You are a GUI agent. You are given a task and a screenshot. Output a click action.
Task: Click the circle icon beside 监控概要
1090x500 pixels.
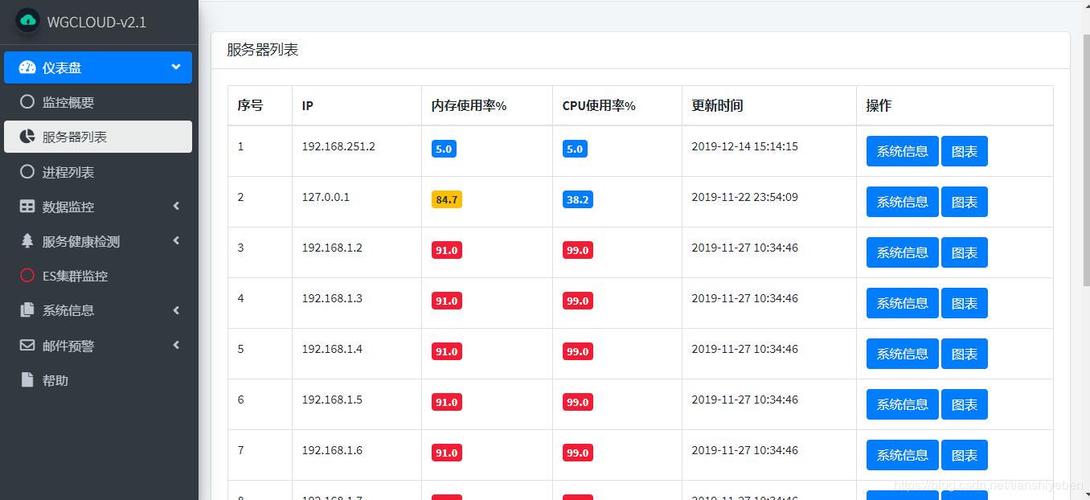click(x=27, y=102)
